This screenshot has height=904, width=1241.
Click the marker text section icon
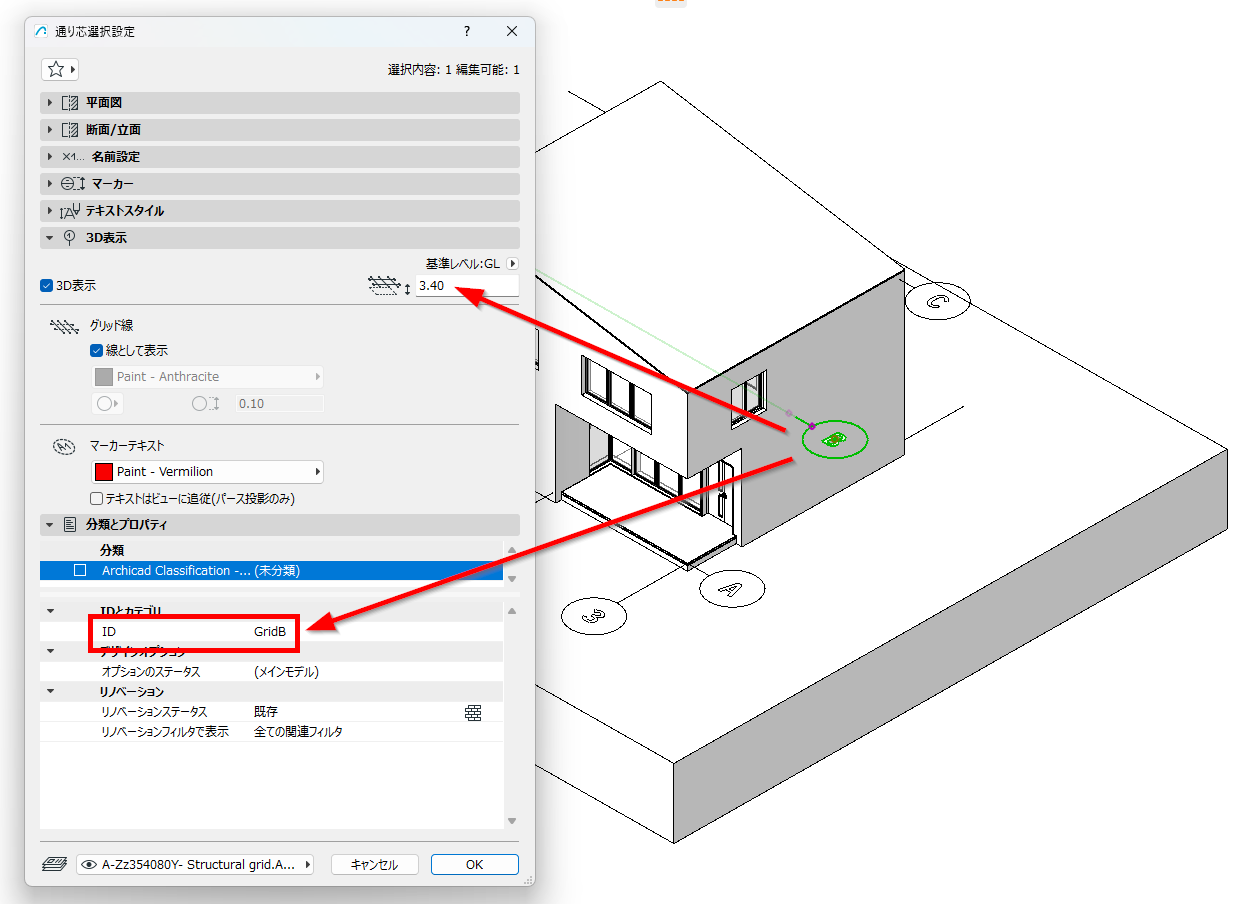click(x=64, y=446)
